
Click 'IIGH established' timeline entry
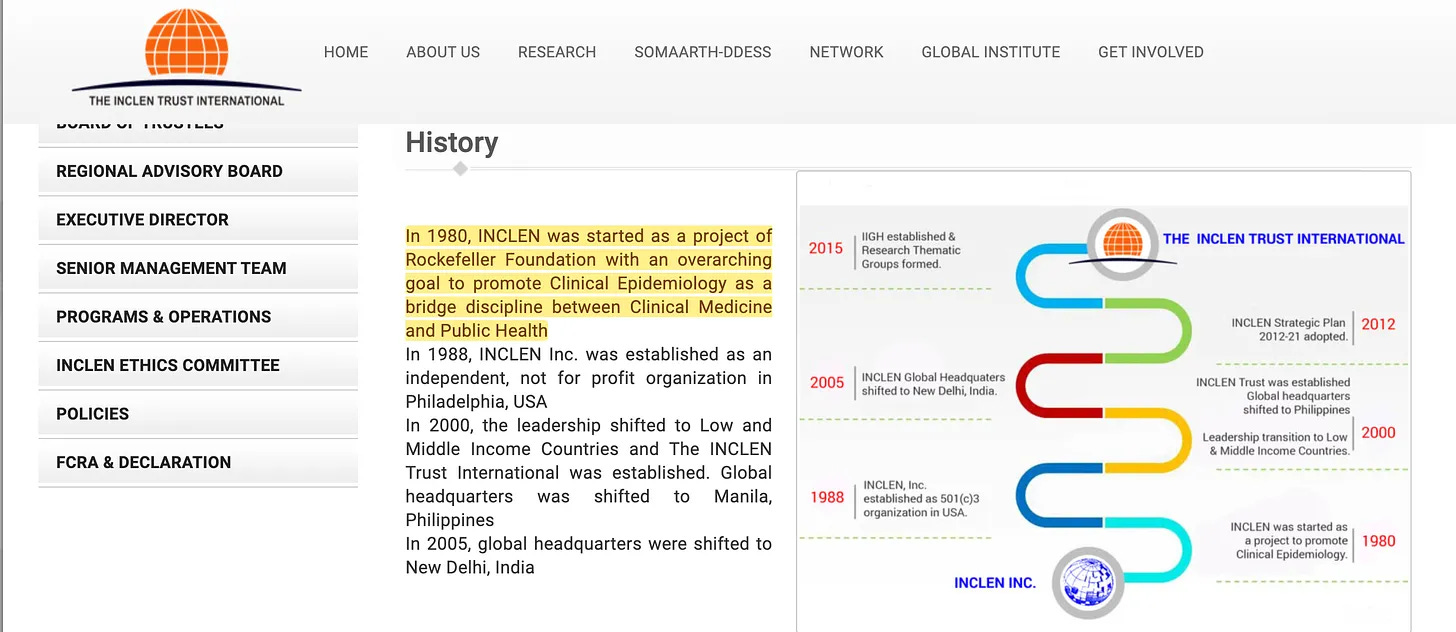(911, 250)
